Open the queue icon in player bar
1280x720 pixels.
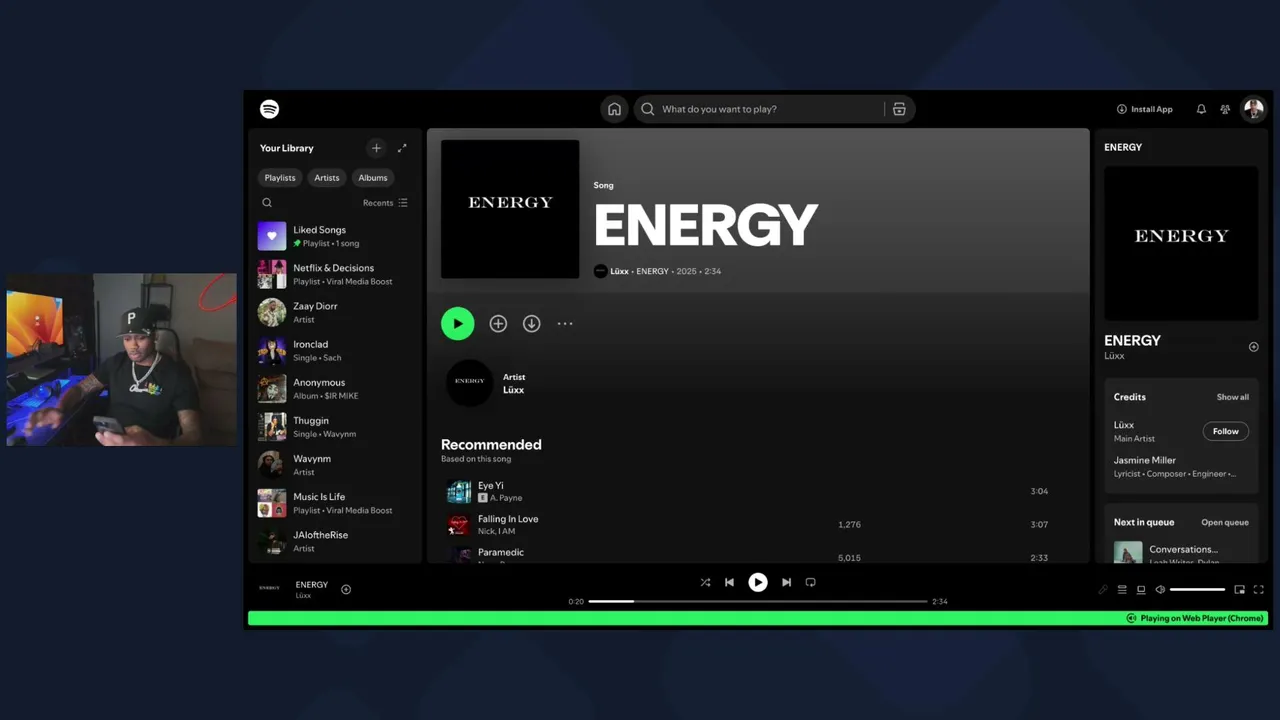coord(1122,590)
